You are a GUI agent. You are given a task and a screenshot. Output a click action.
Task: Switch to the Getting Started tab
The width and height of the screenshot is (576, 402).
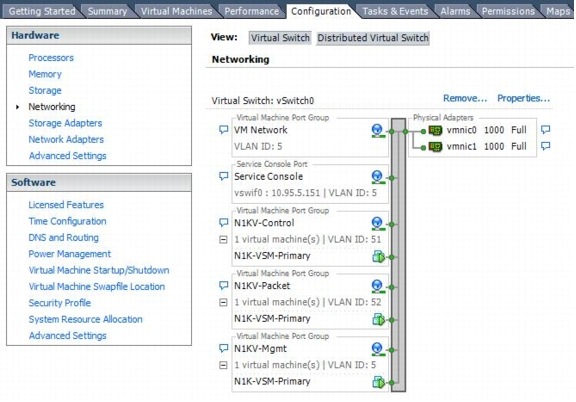click(x=42, y=11)
